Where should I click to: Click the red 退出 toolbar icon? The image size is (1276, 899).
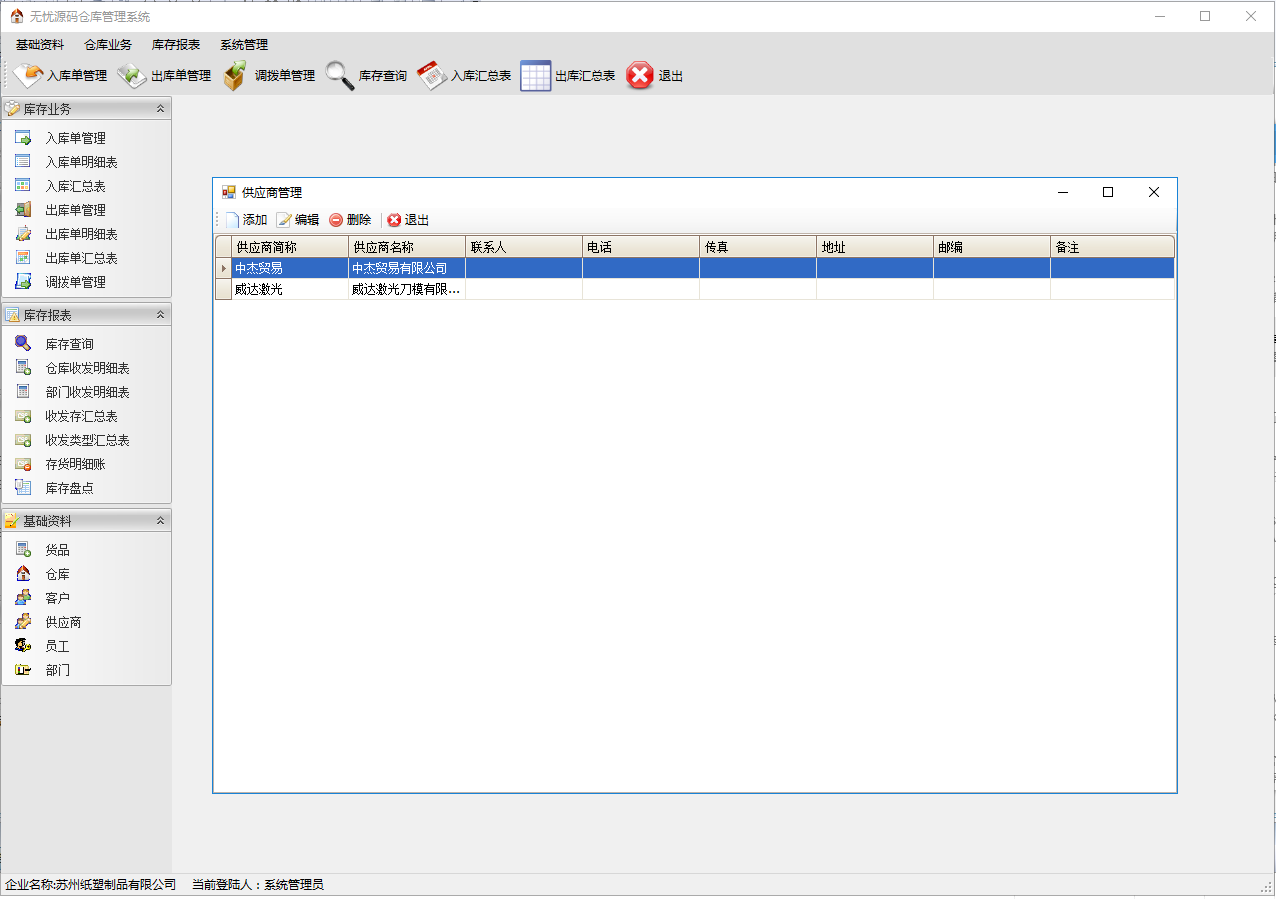point(640,76)
